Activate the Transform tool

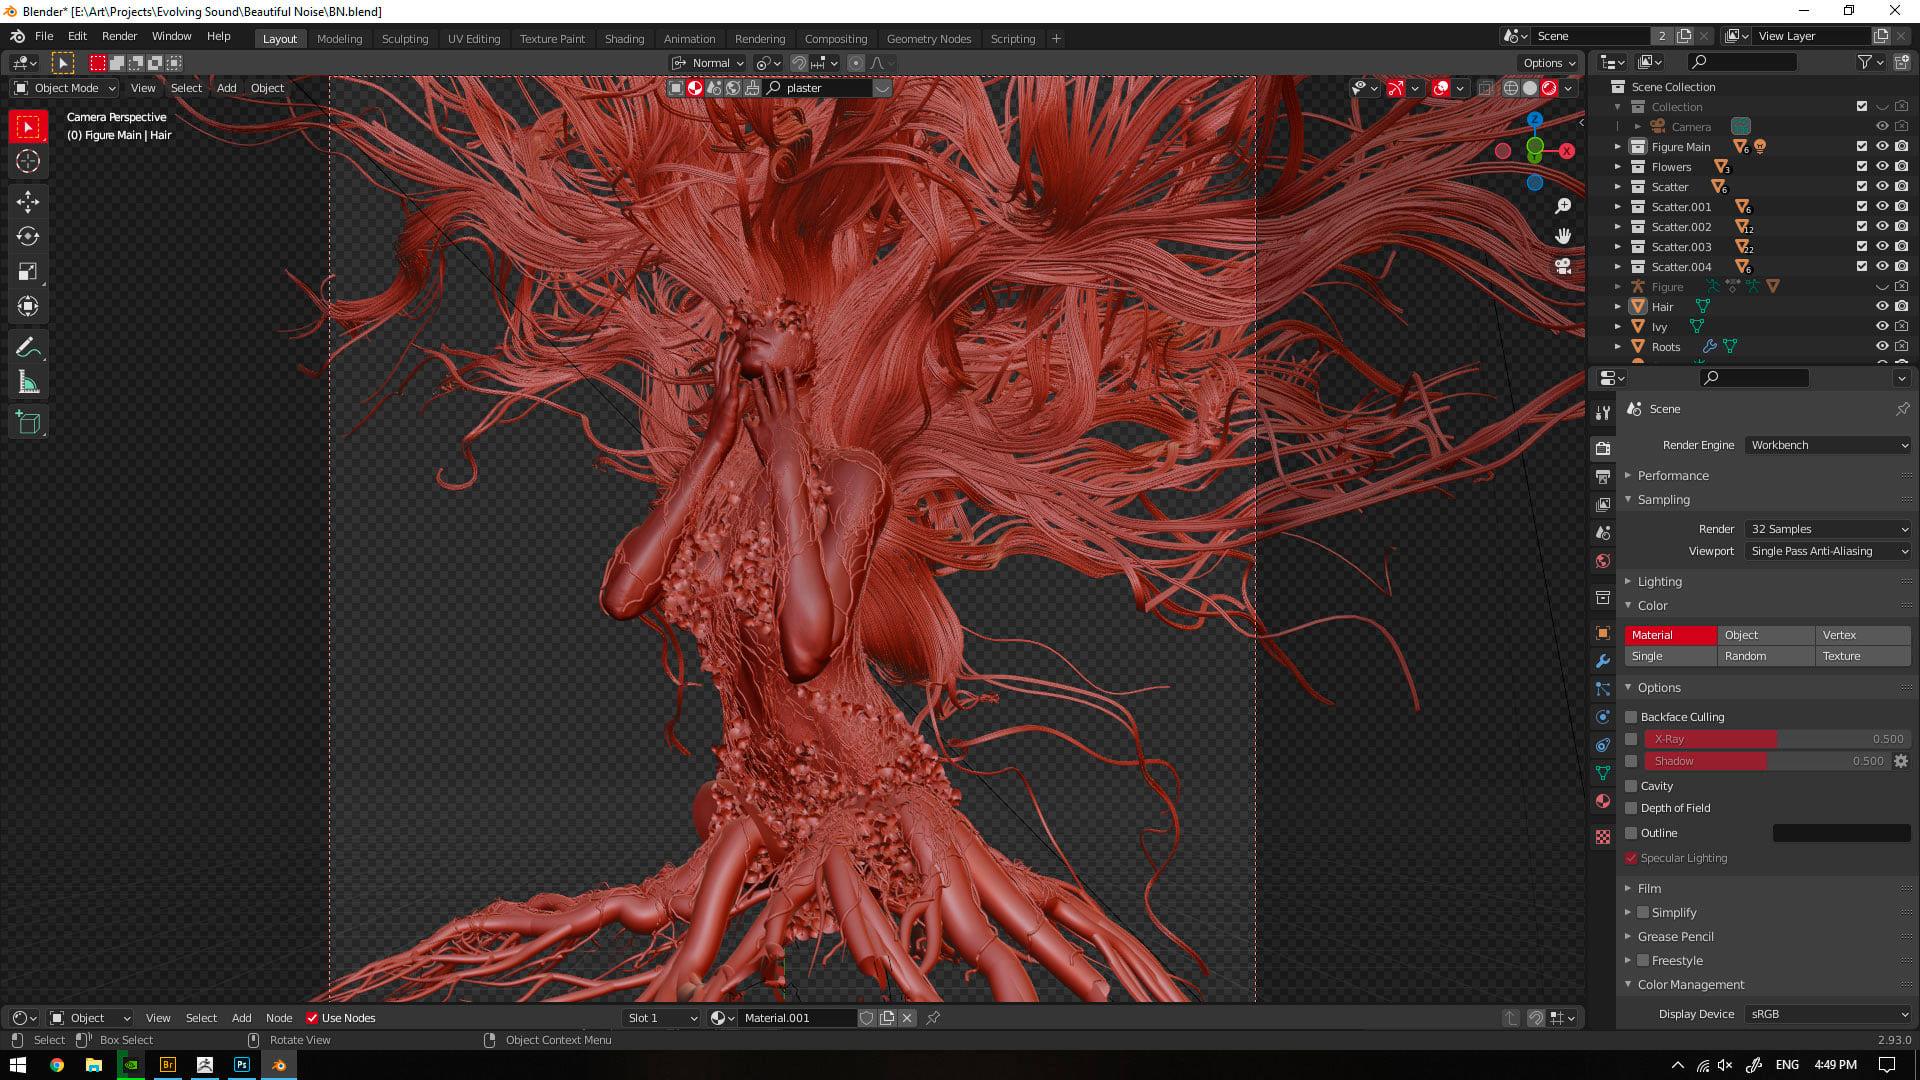pyautogui.click(x=28, y=307)
